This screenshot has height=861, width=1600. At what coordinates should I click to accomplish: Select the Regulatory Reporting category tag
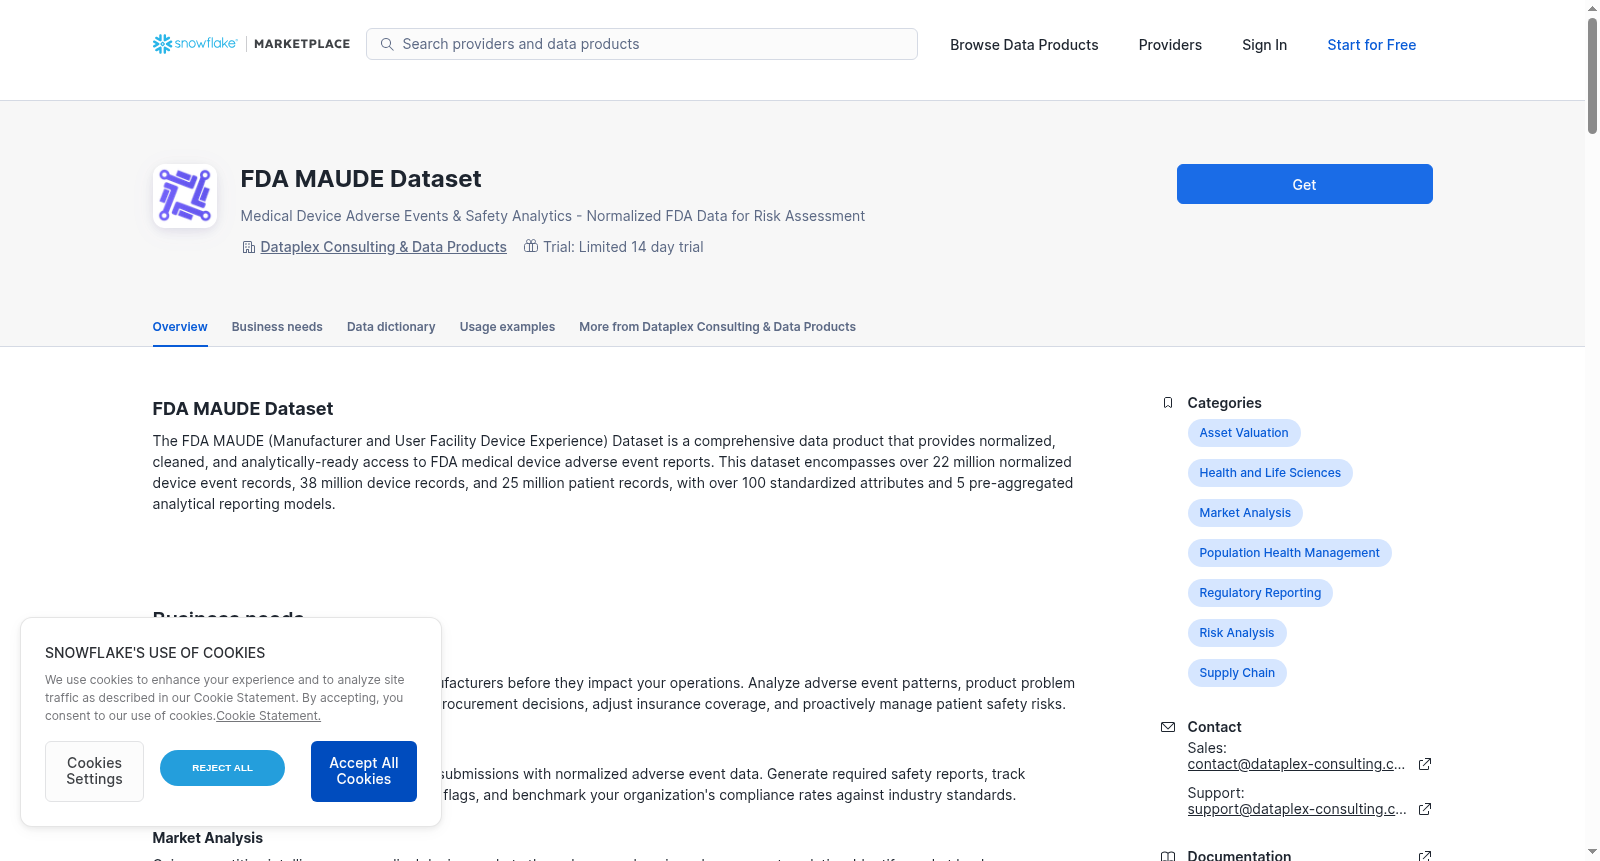[x=1260, y=593]
